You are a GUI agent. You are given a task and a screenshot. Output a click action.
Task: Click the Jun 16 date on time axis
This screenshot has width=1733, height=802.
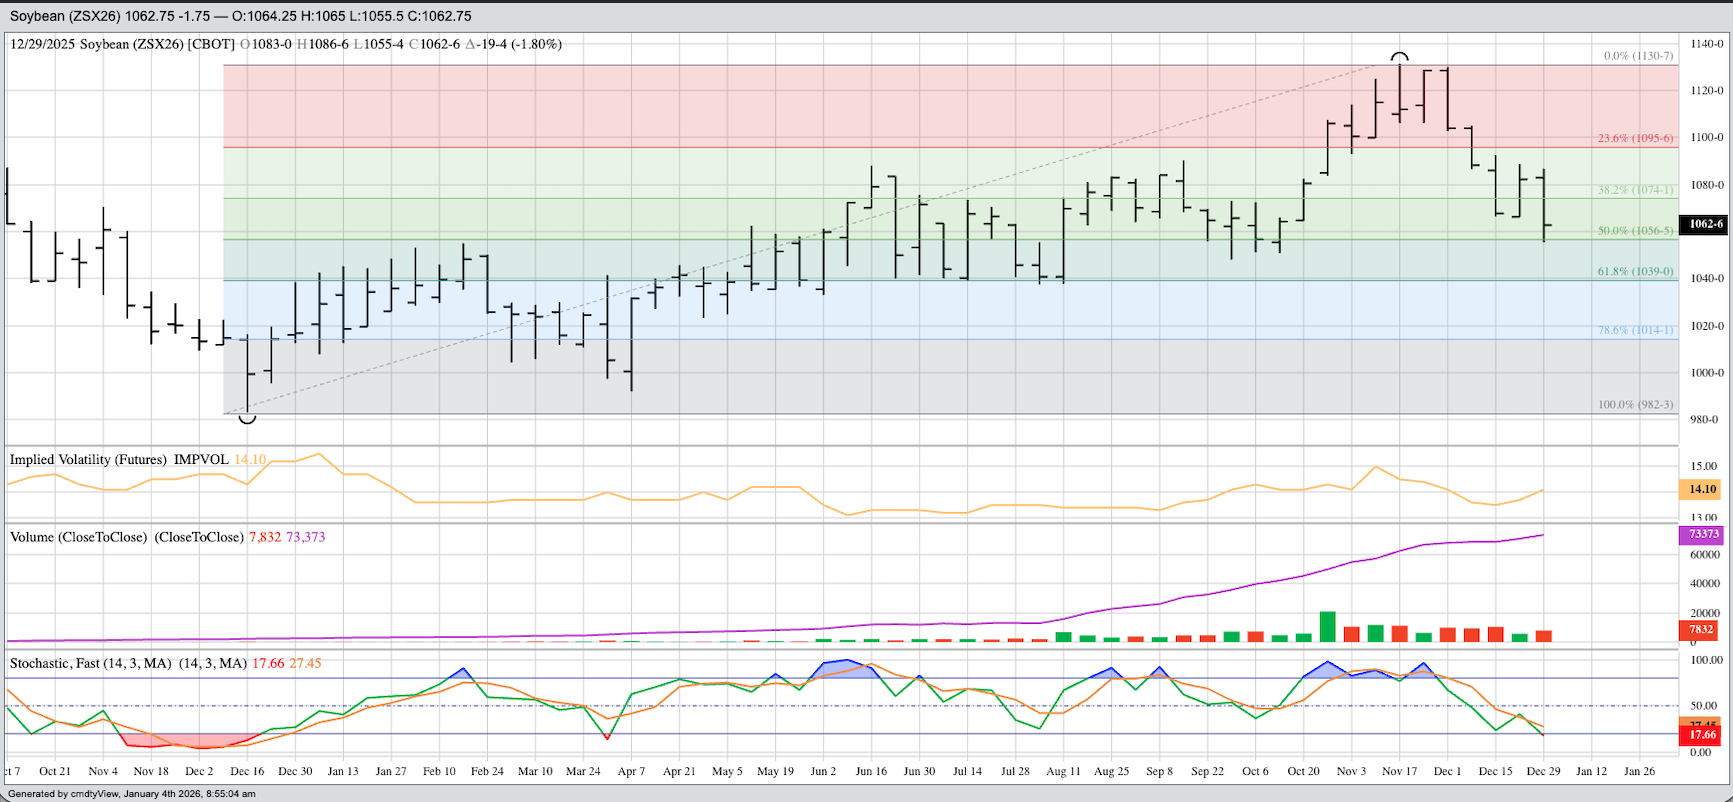(871, 771)
